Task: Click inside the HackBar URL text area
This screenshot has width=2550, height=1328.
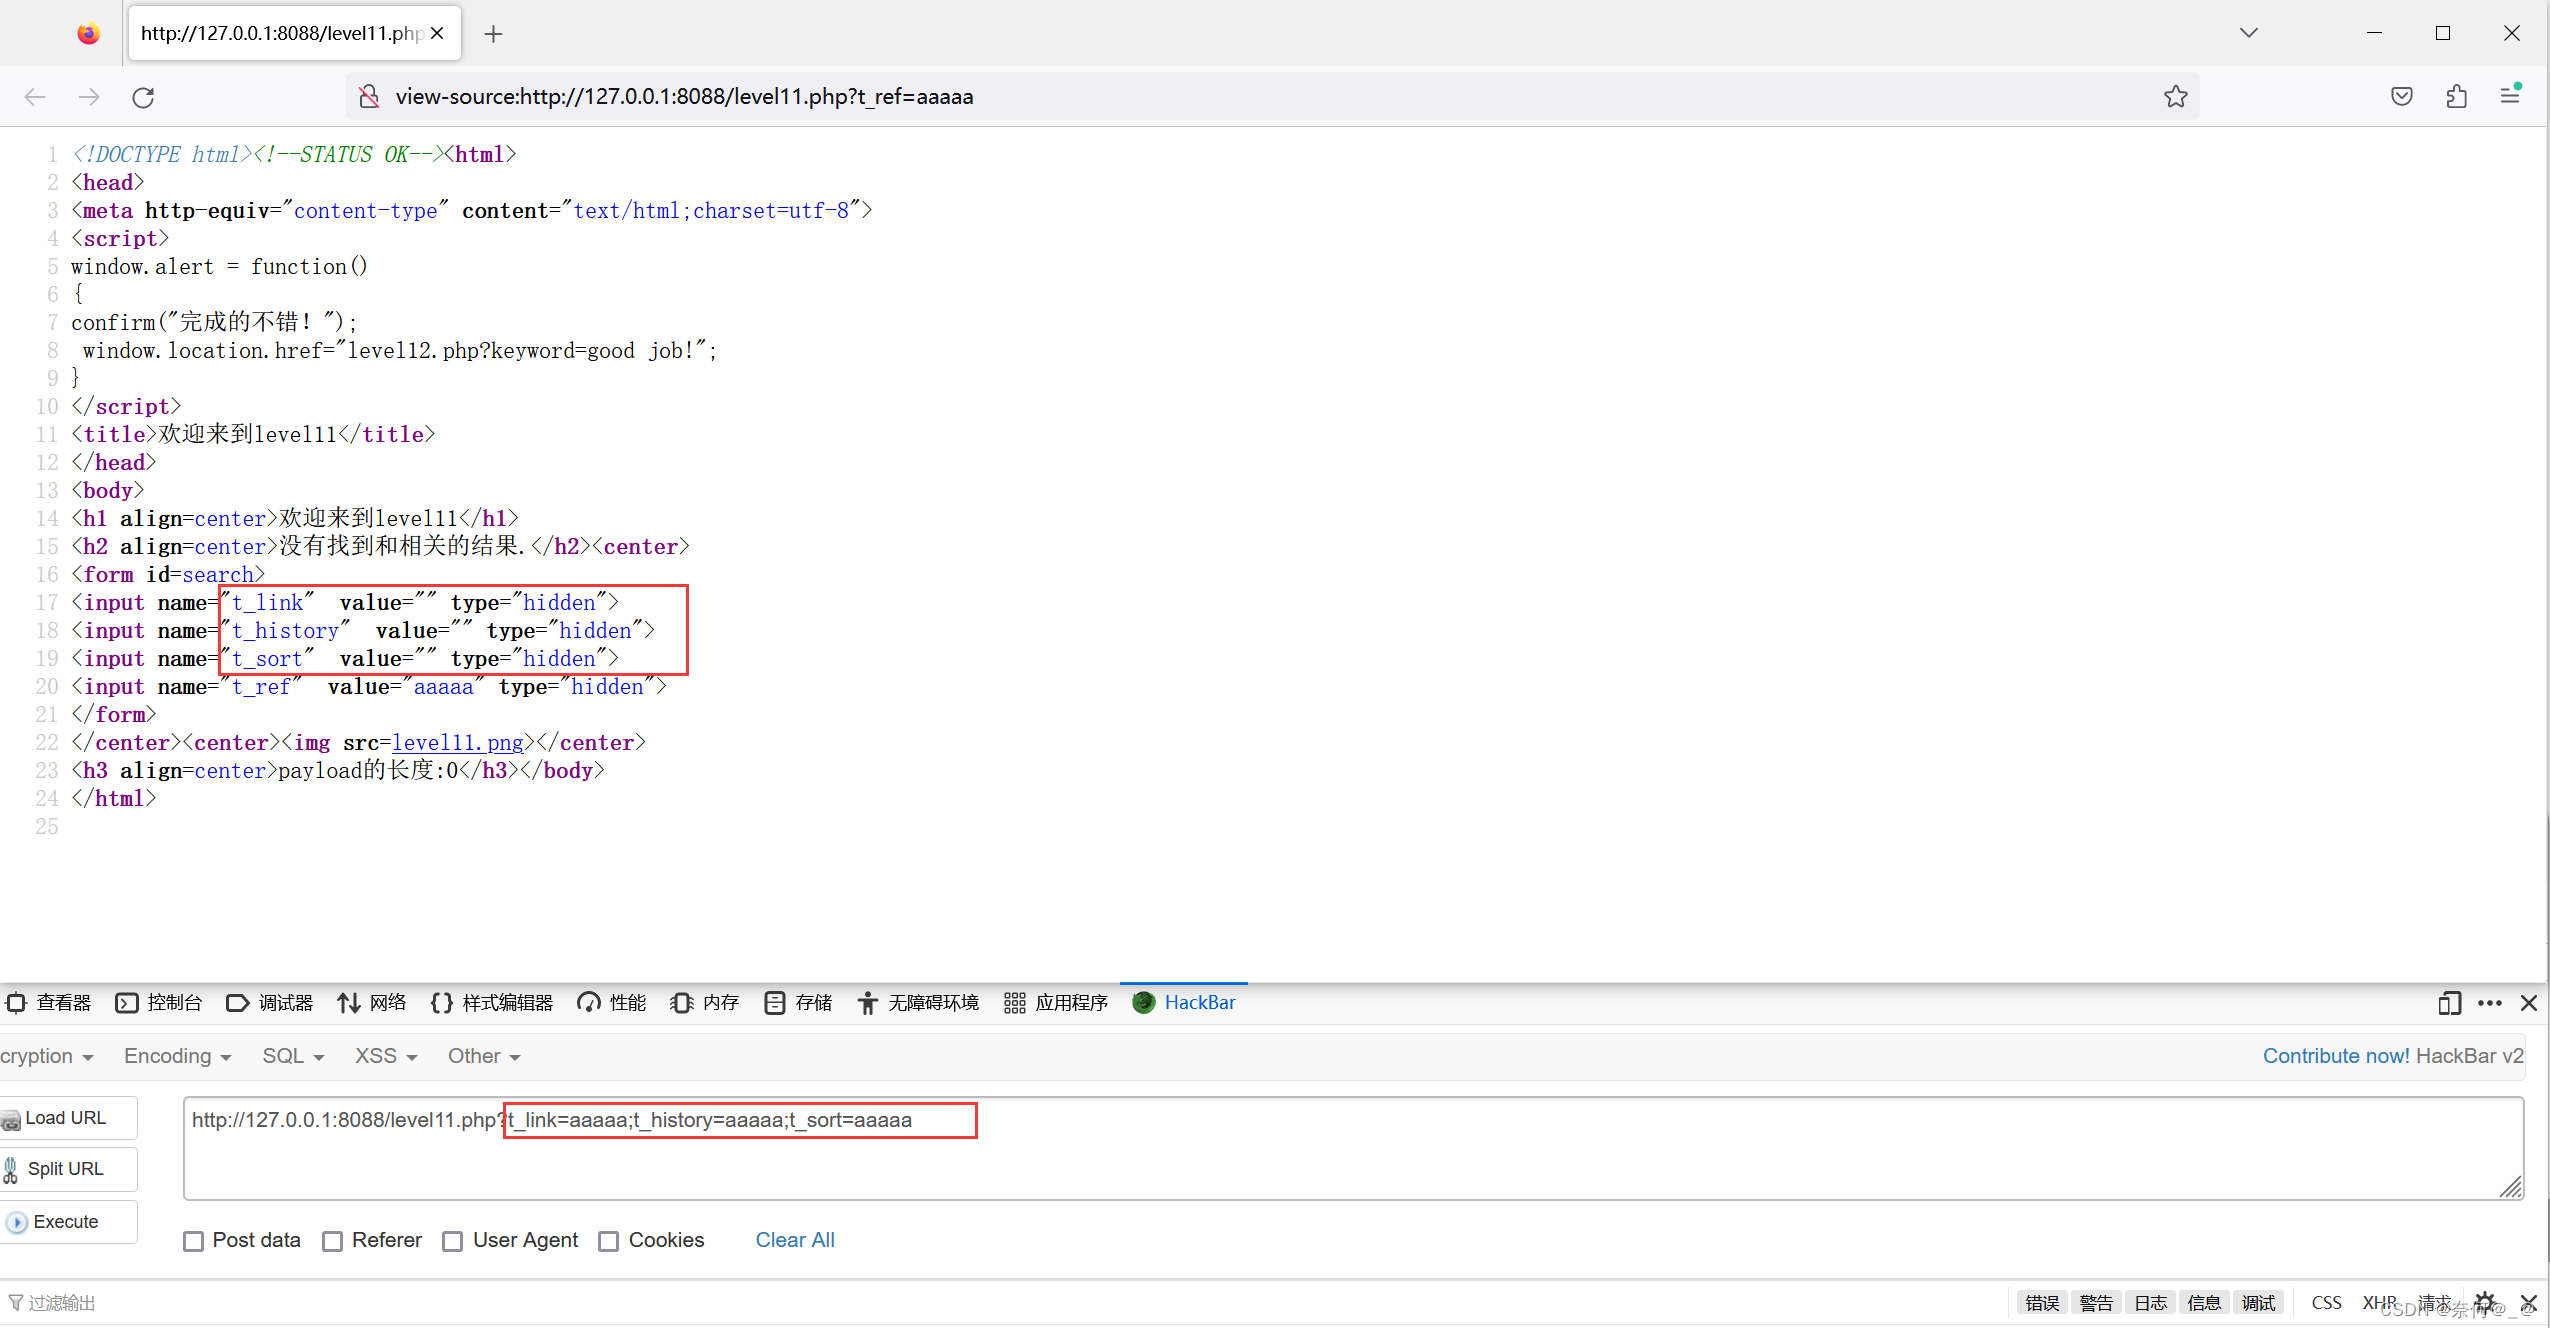Action: click(1353, 1148)
